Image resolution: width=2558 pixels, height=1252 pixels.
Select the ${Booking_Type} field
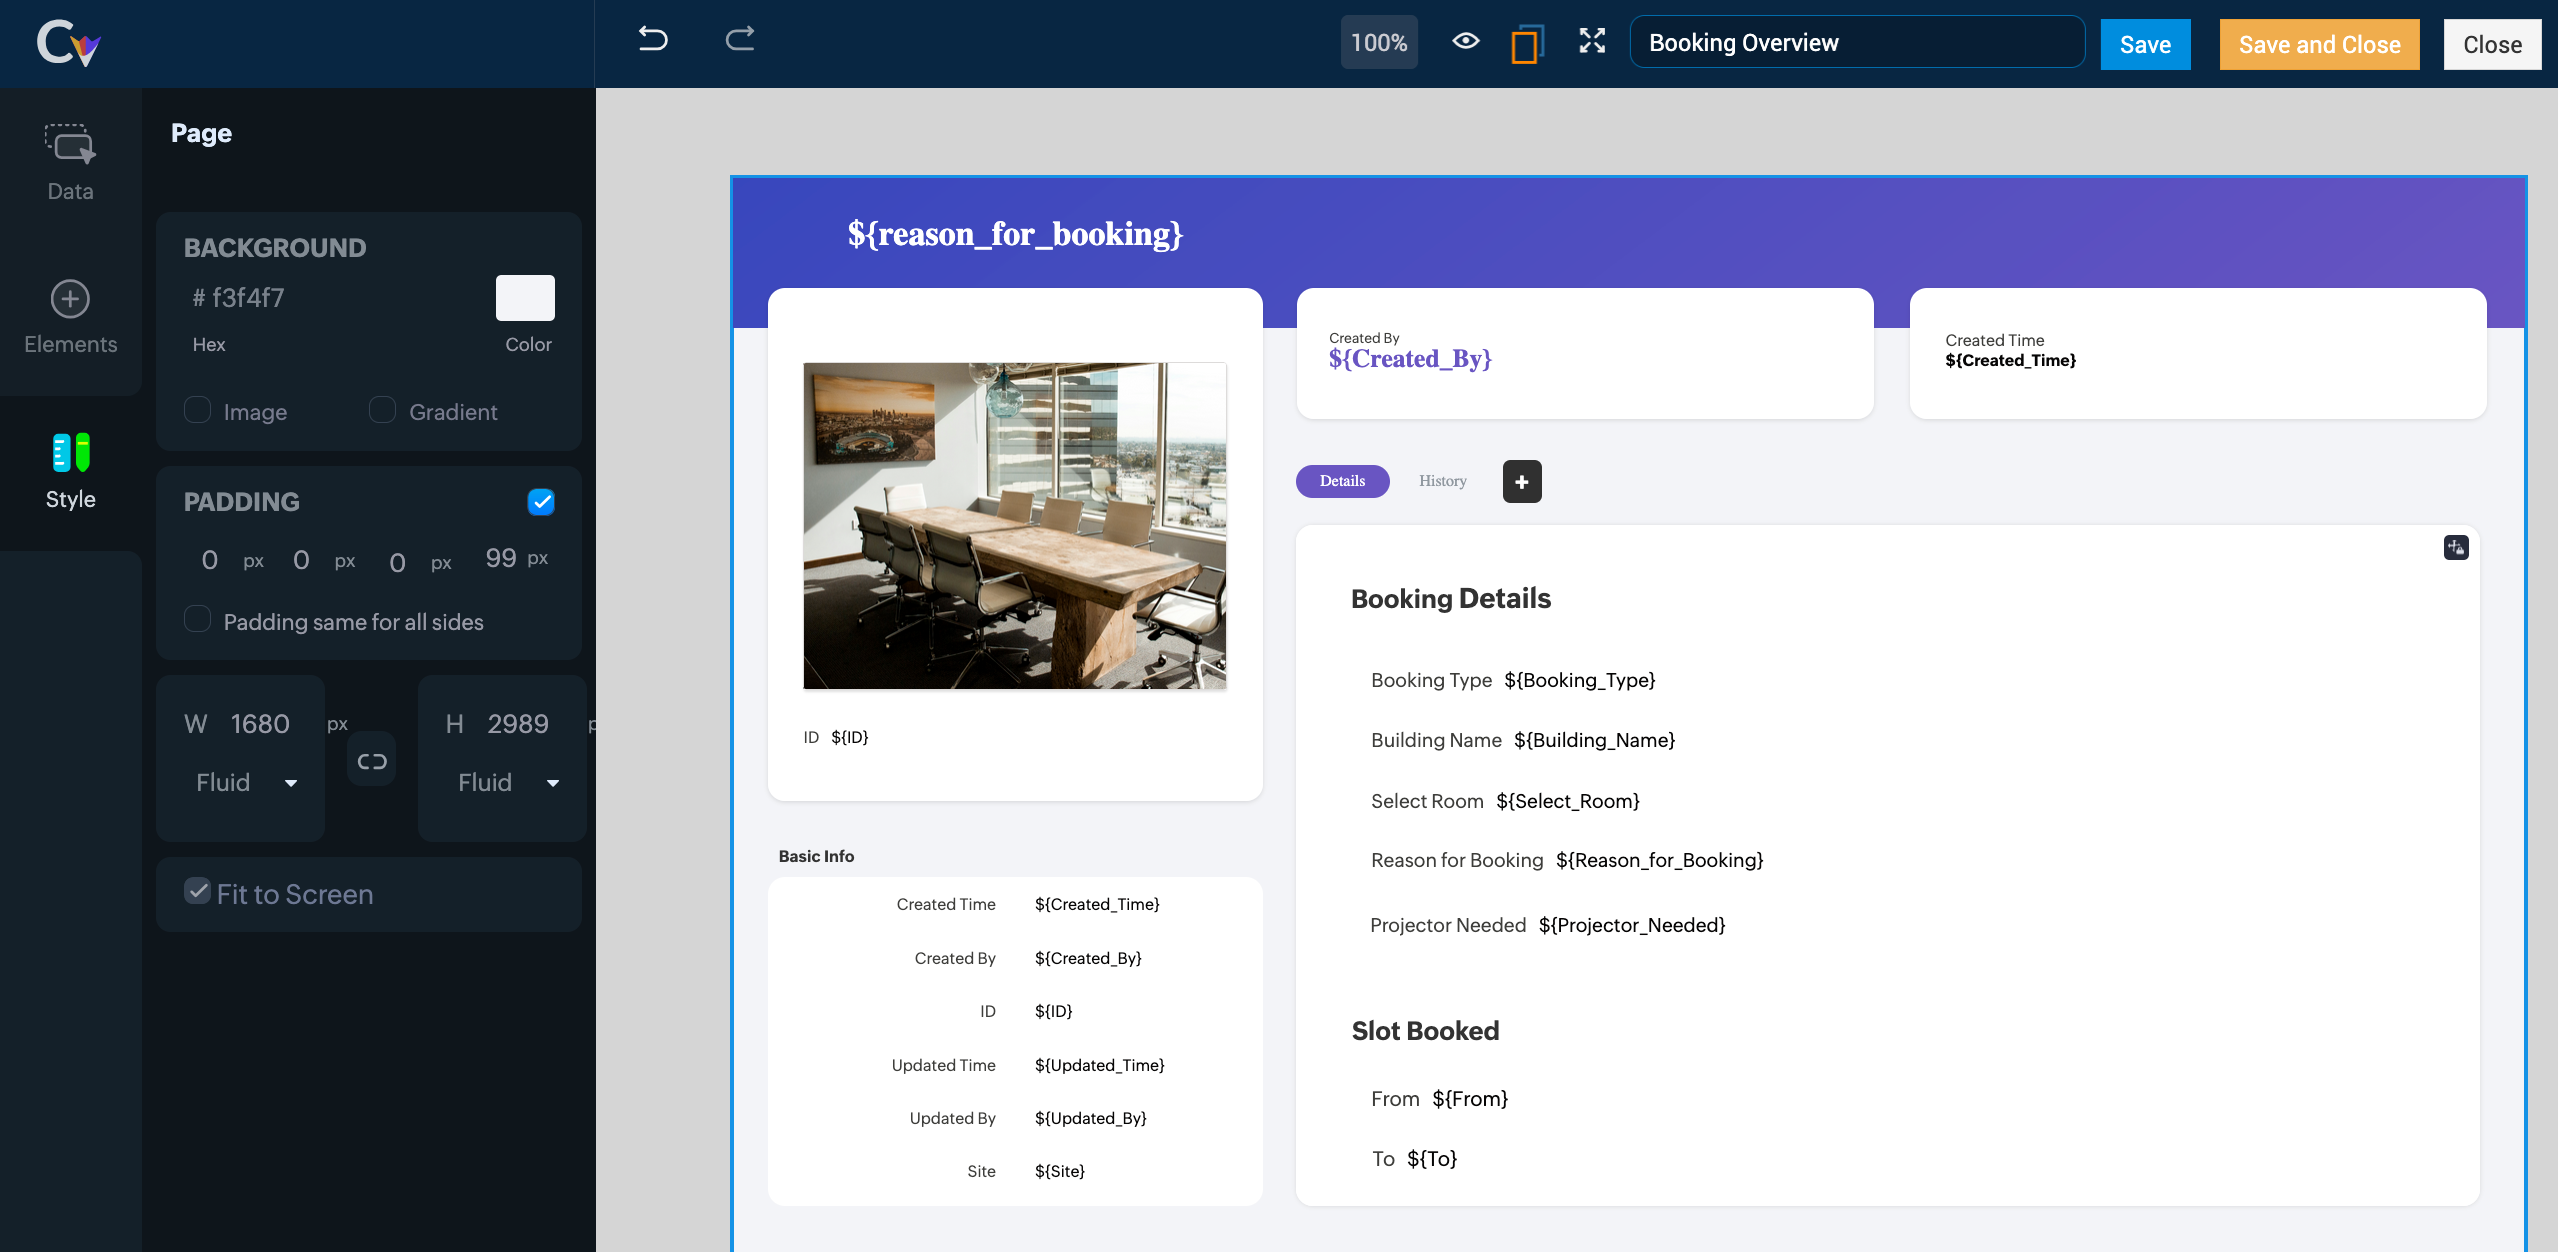[x=1579, y=680]
